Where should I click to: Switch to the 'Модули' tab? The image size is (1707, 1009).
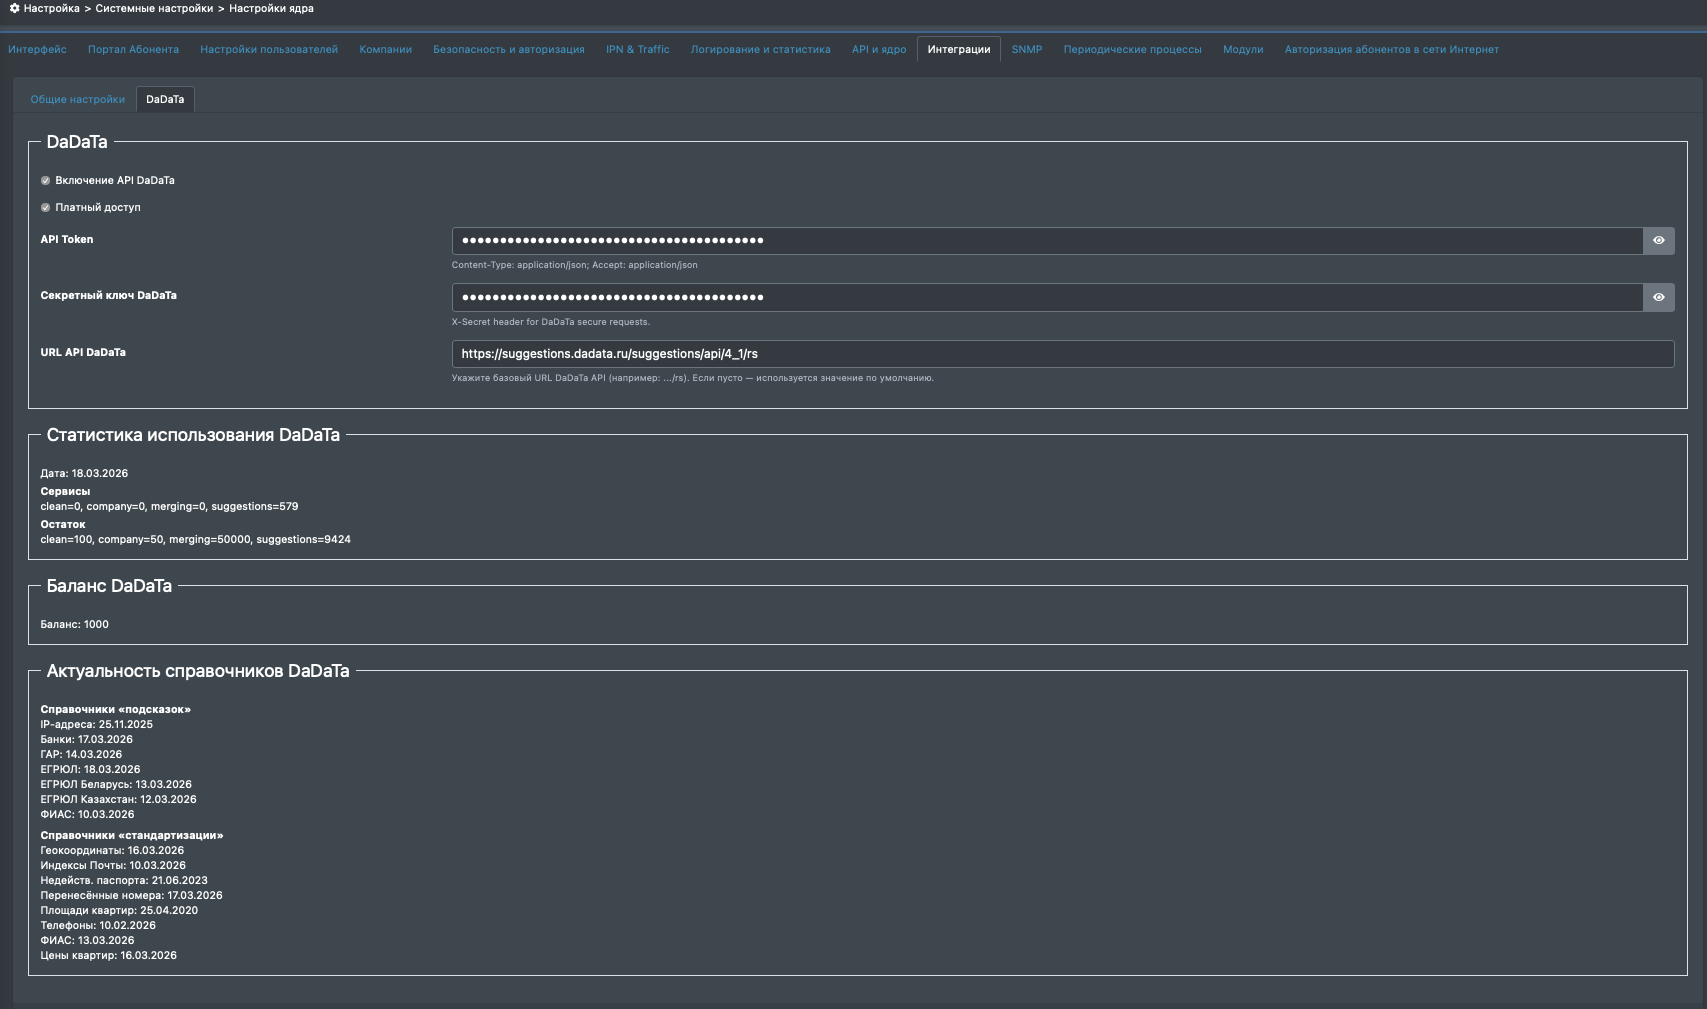[x=1243, y=49]
